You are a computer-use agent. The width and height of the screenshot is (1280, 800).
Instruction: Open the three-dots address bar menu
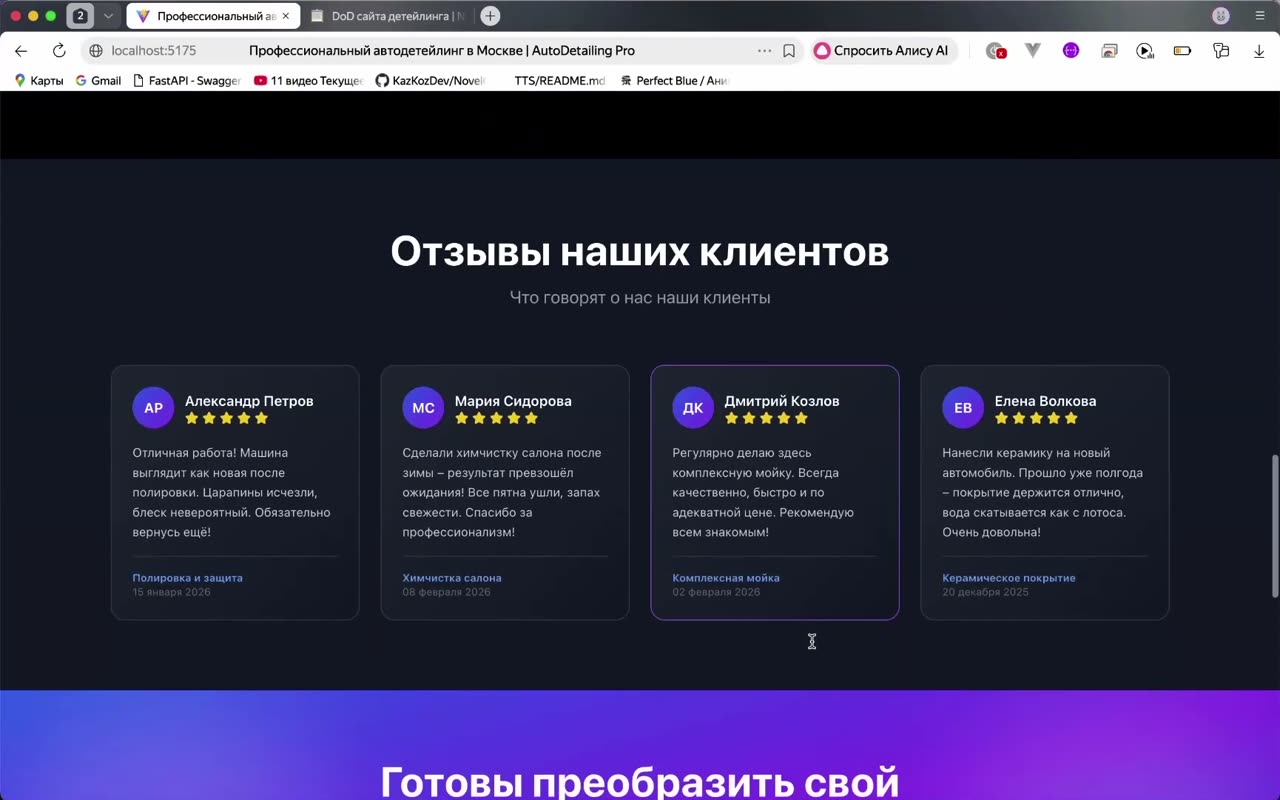(x=765, y=51)
